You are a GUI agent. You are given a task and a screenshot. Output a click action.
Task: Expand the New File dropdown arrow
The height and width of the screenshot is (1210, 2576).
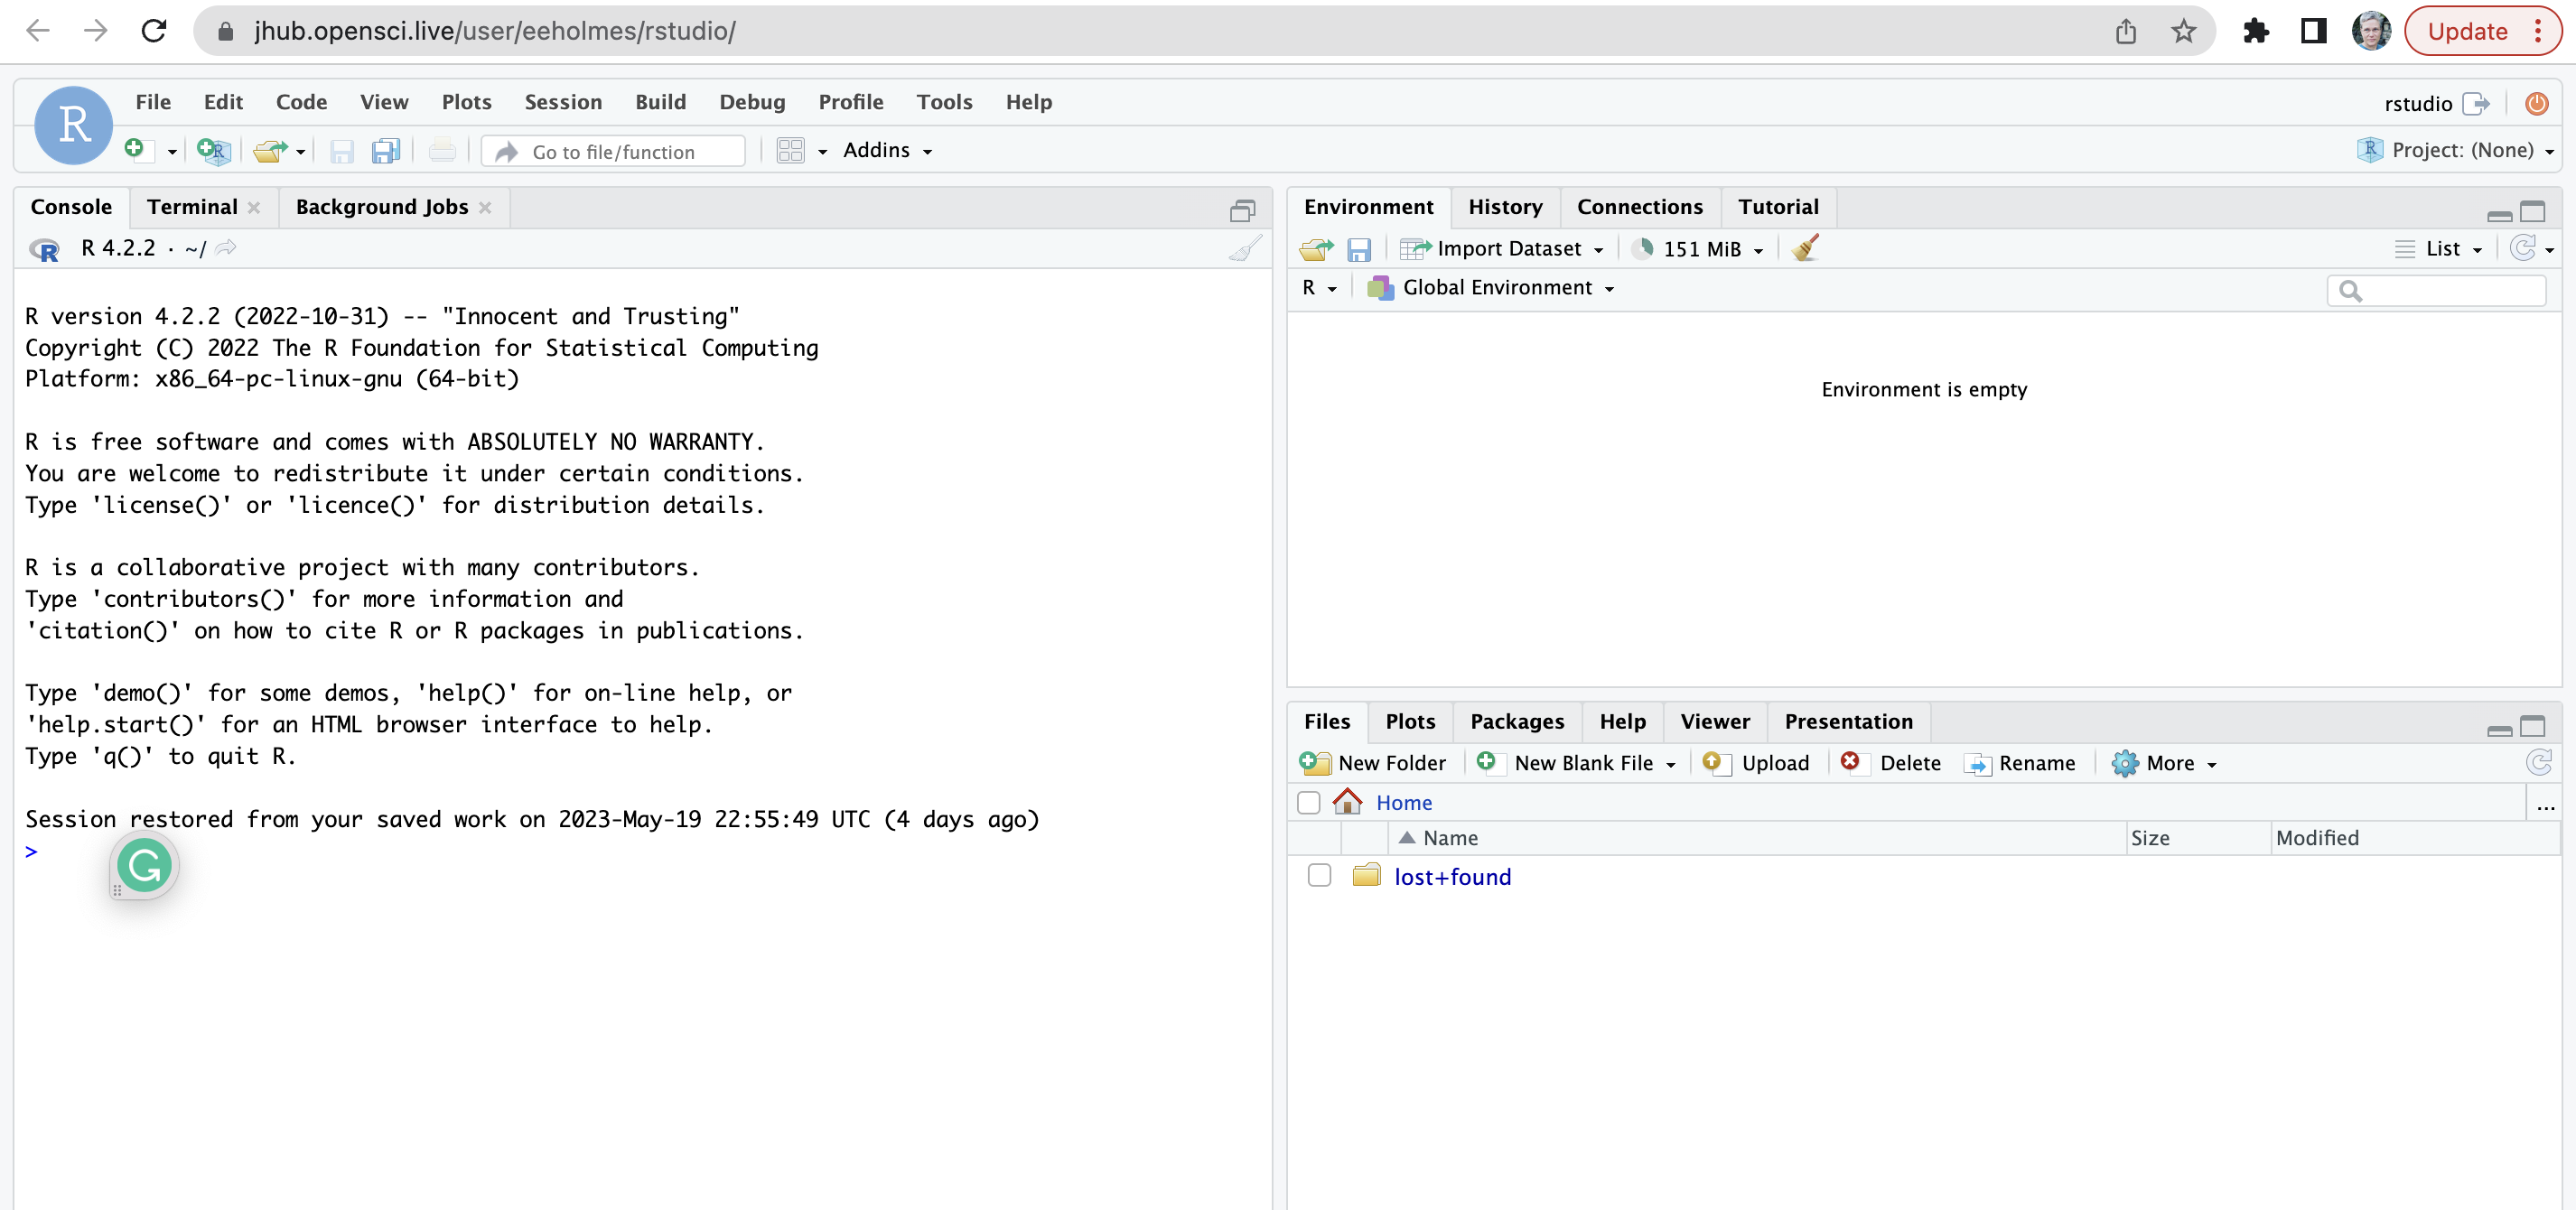[x=172, y=152]
